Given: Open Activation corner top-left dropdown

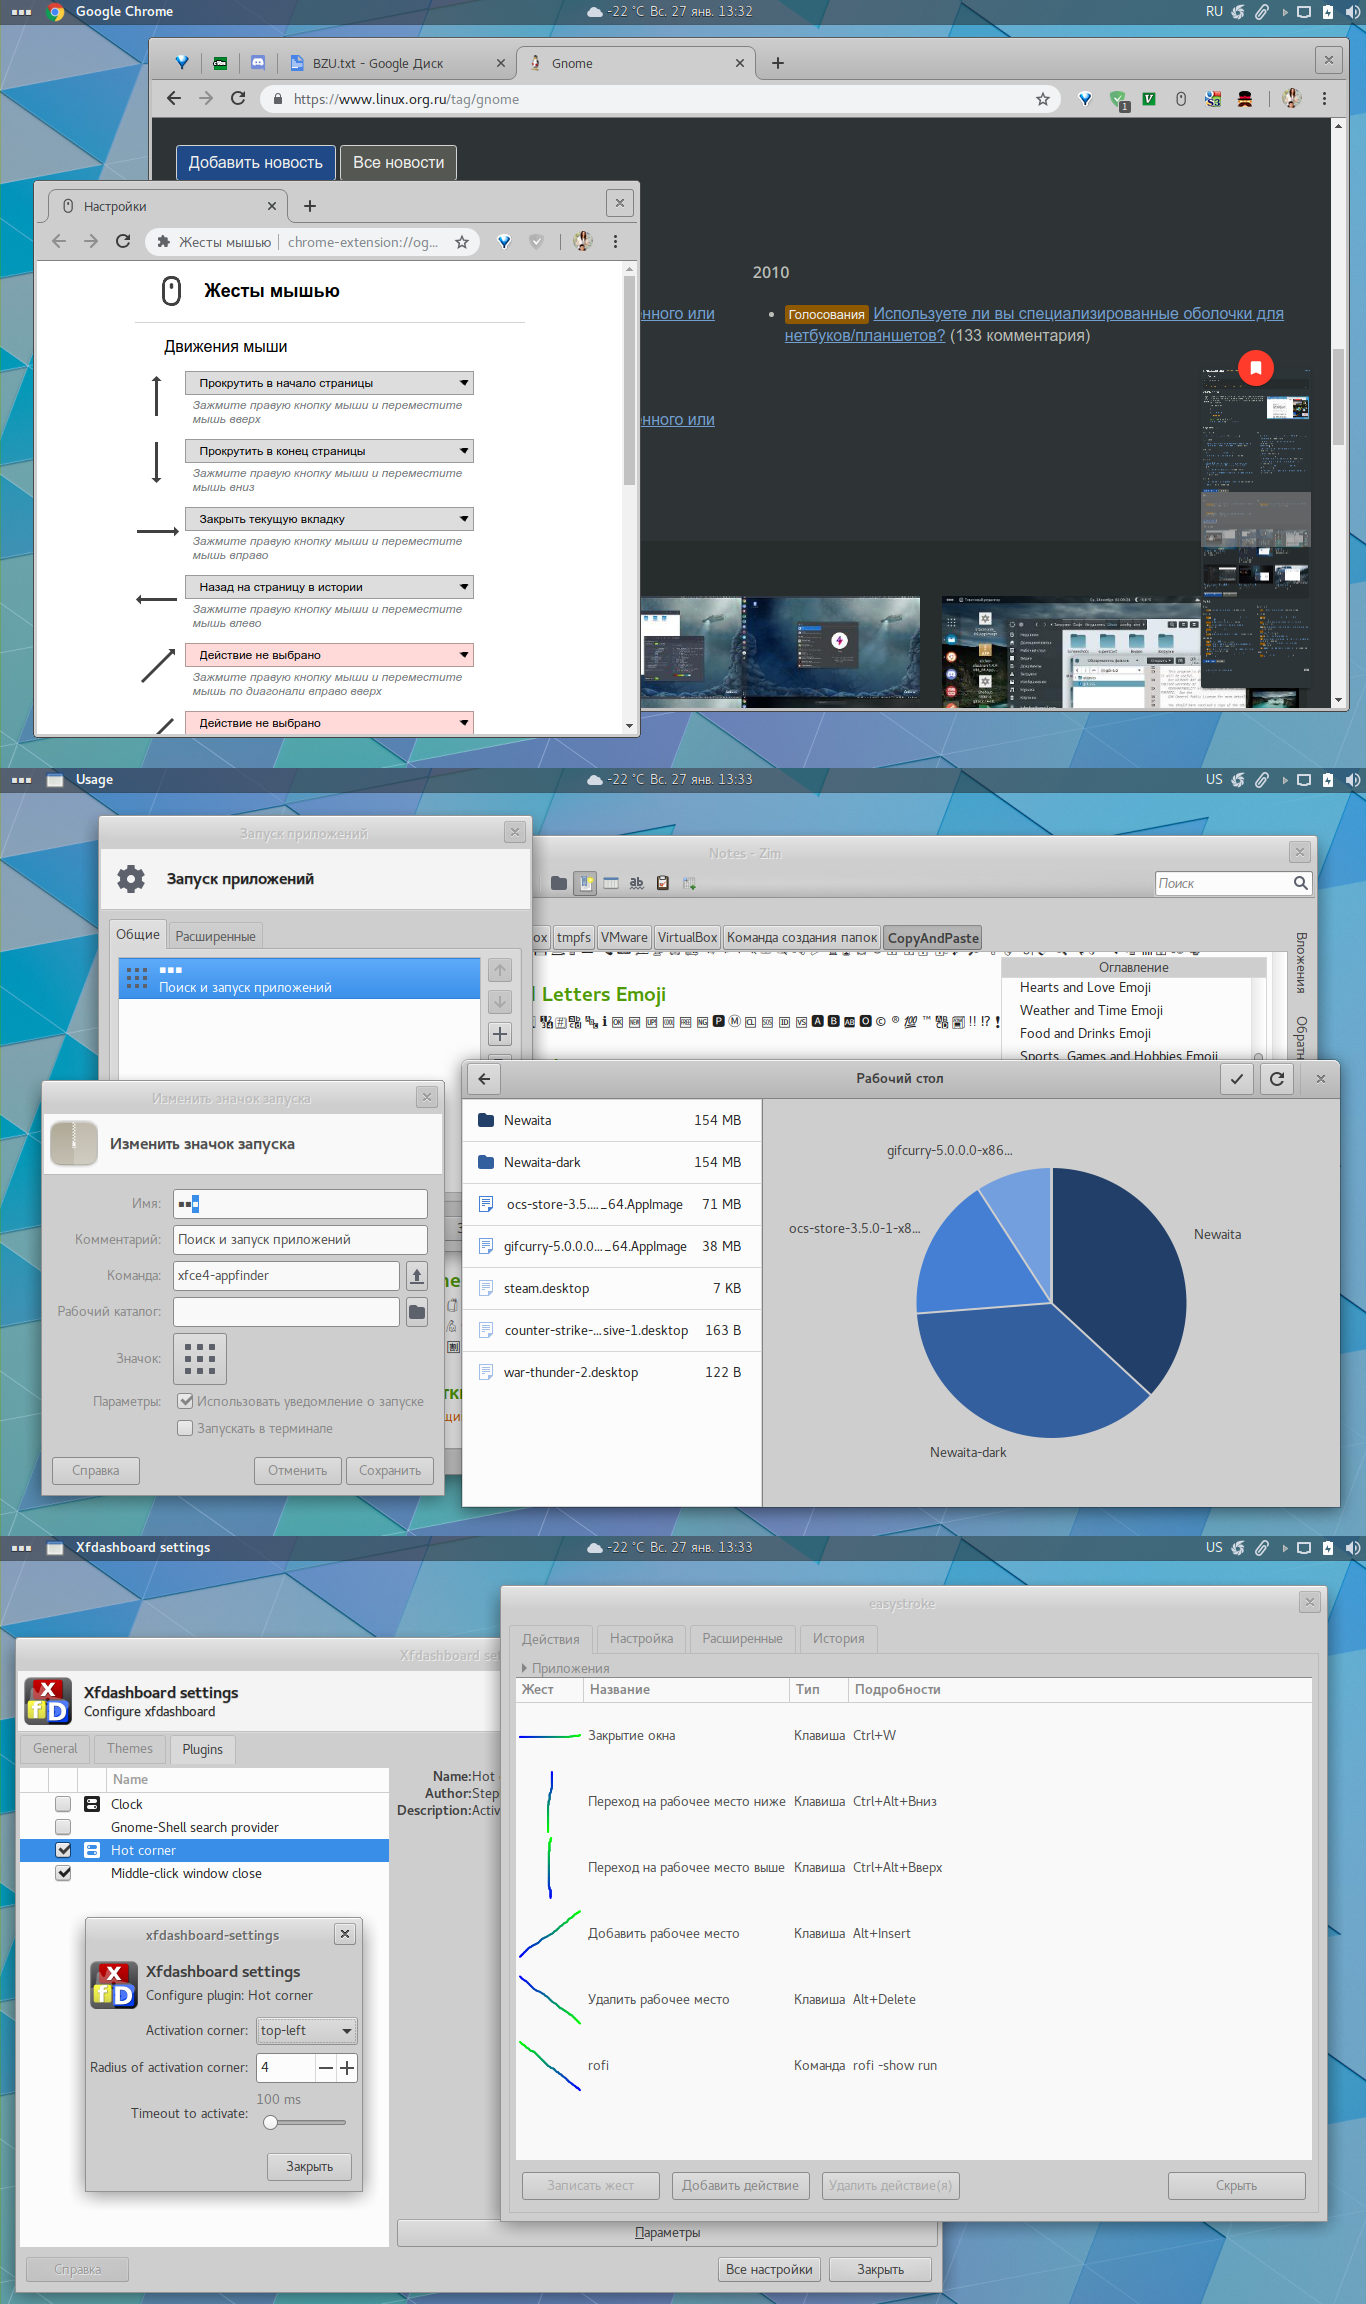Looking at the screenshot, I should pos(306,2030).
